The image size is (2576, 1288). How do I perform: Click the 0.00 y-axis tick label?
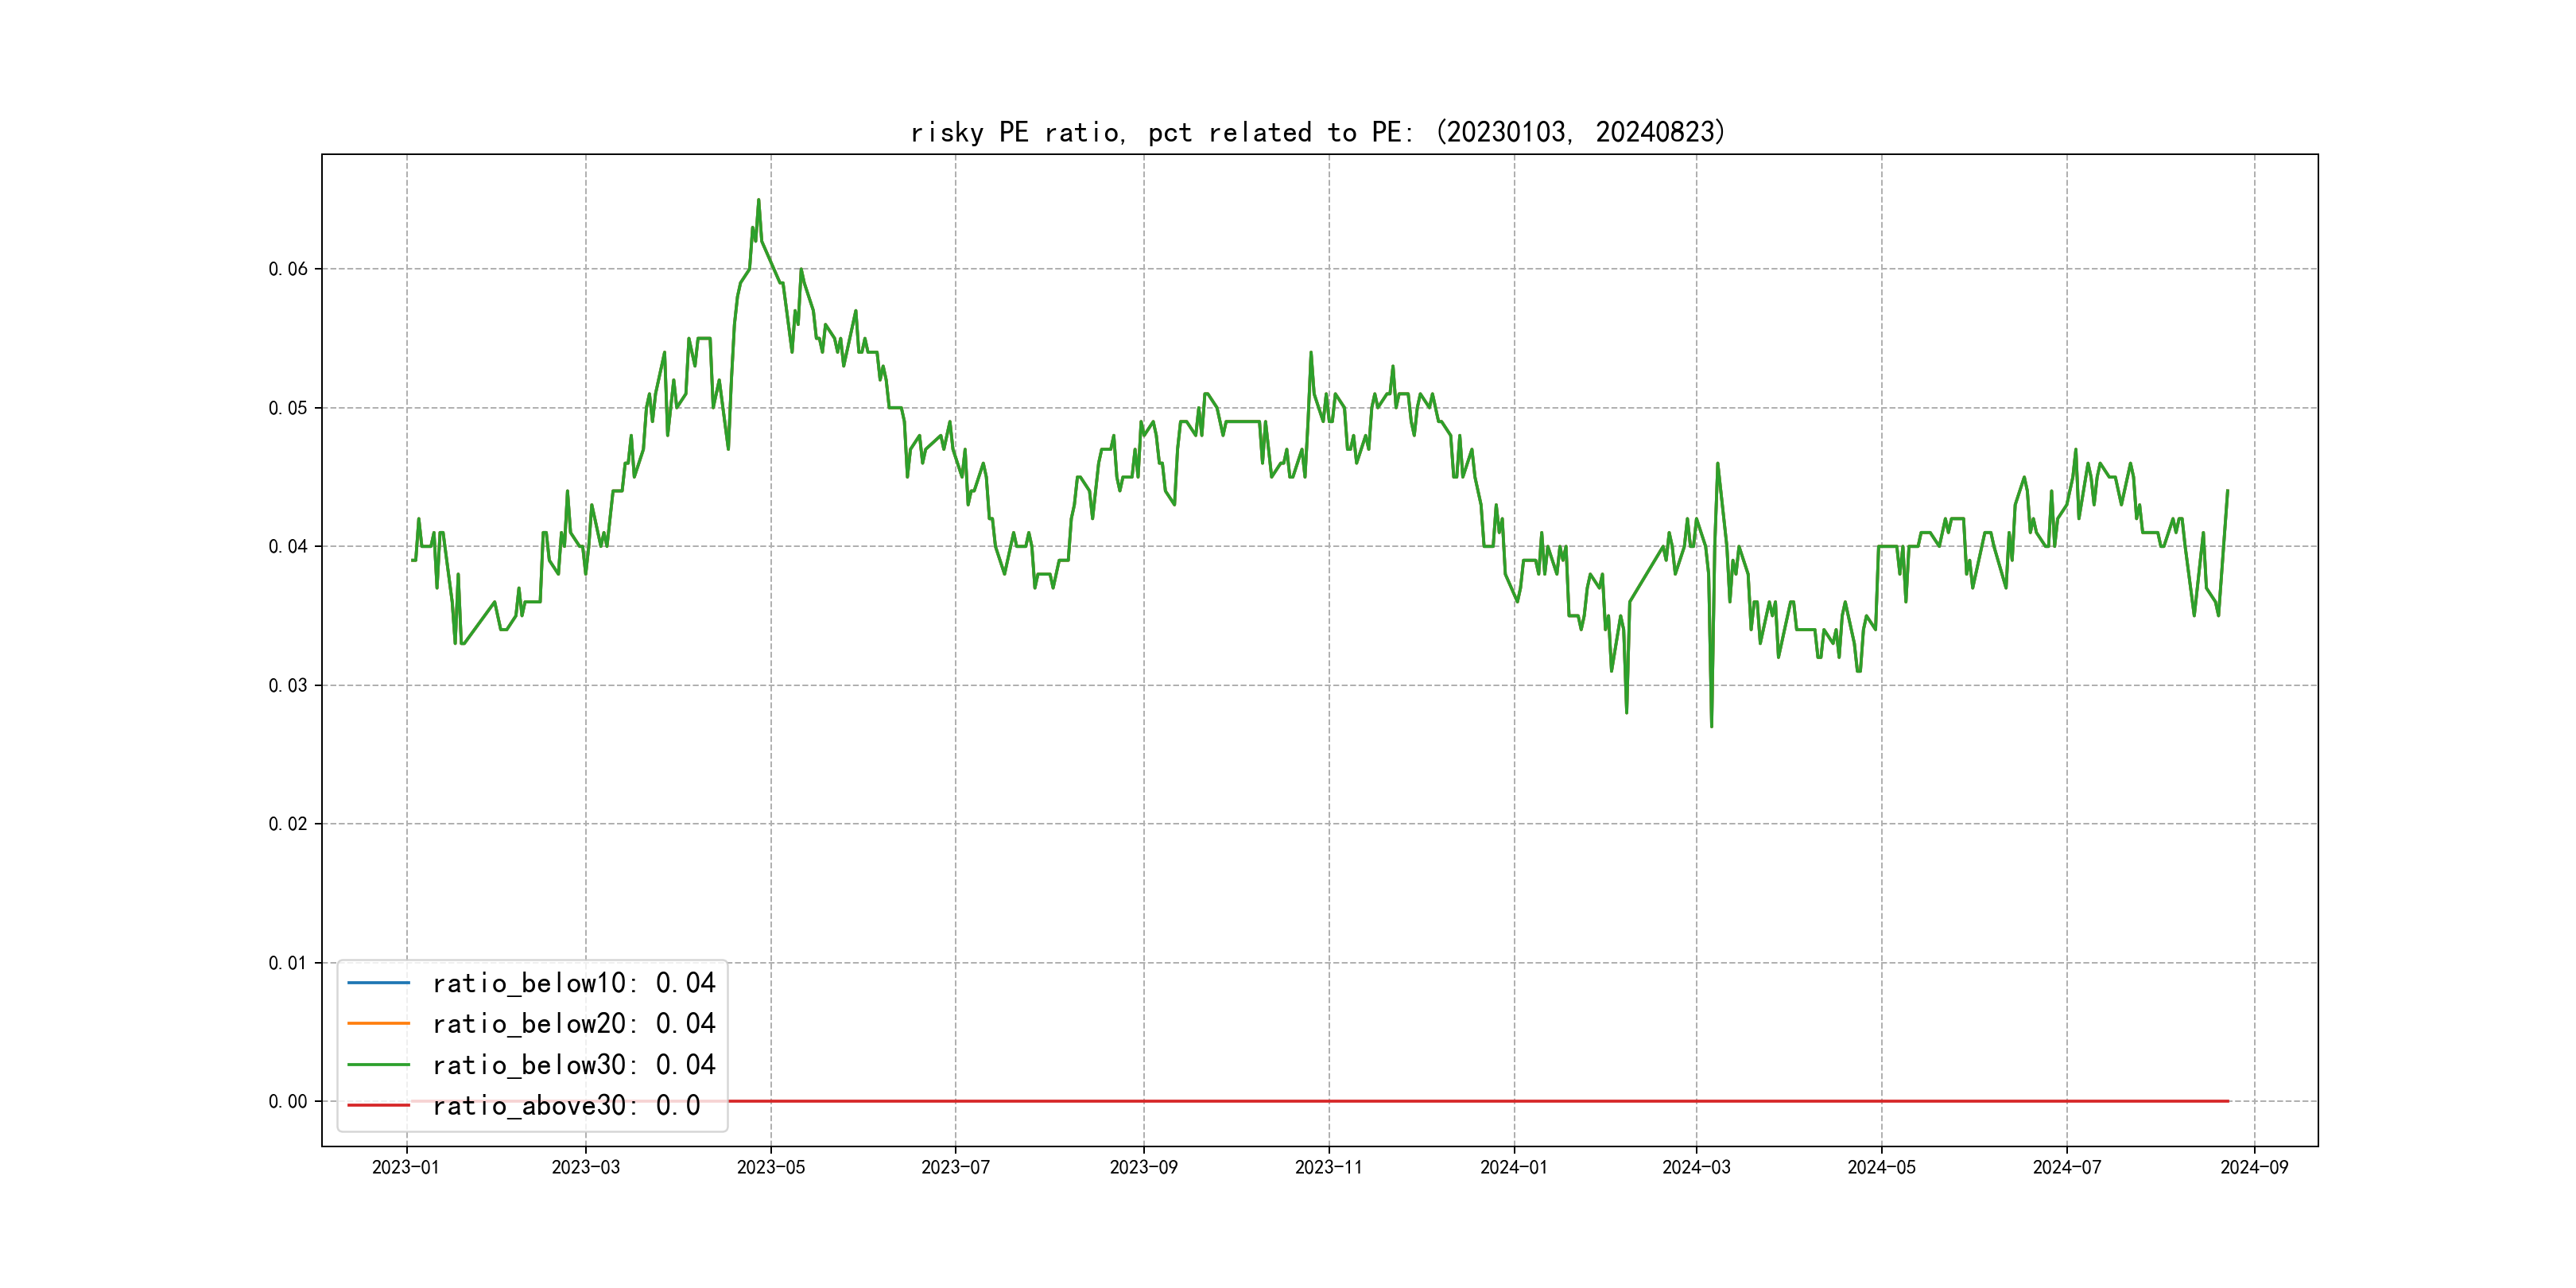(287, 1101)
